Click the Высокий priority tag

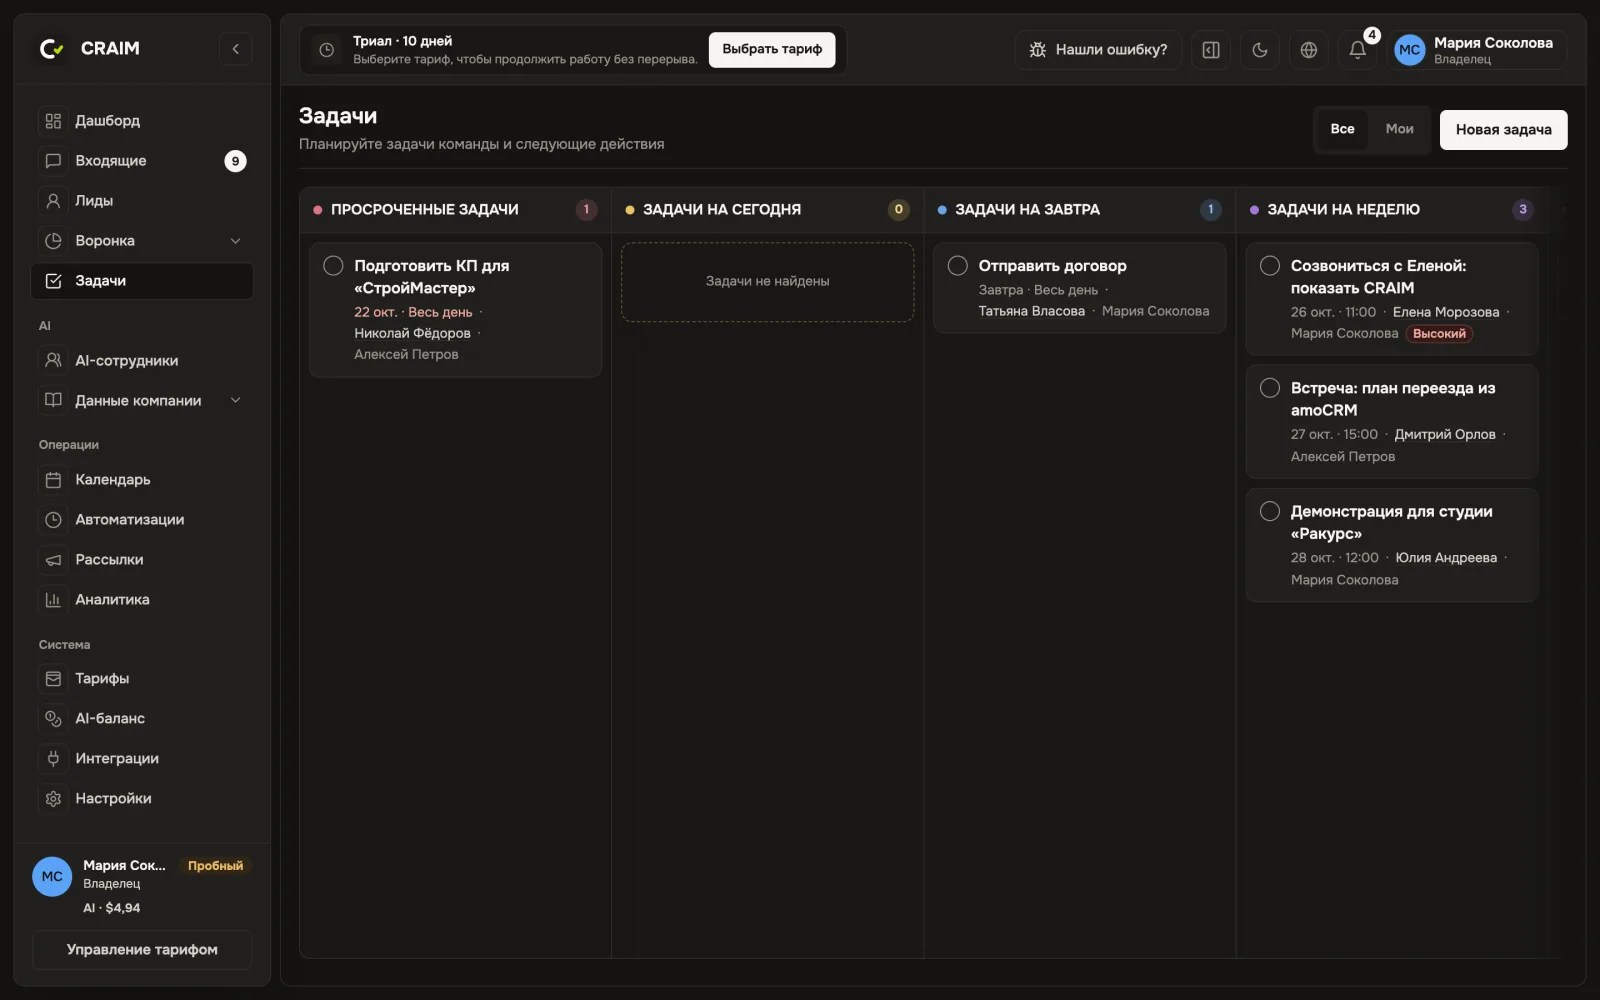pyautogui.click(x=1439, y=334)
